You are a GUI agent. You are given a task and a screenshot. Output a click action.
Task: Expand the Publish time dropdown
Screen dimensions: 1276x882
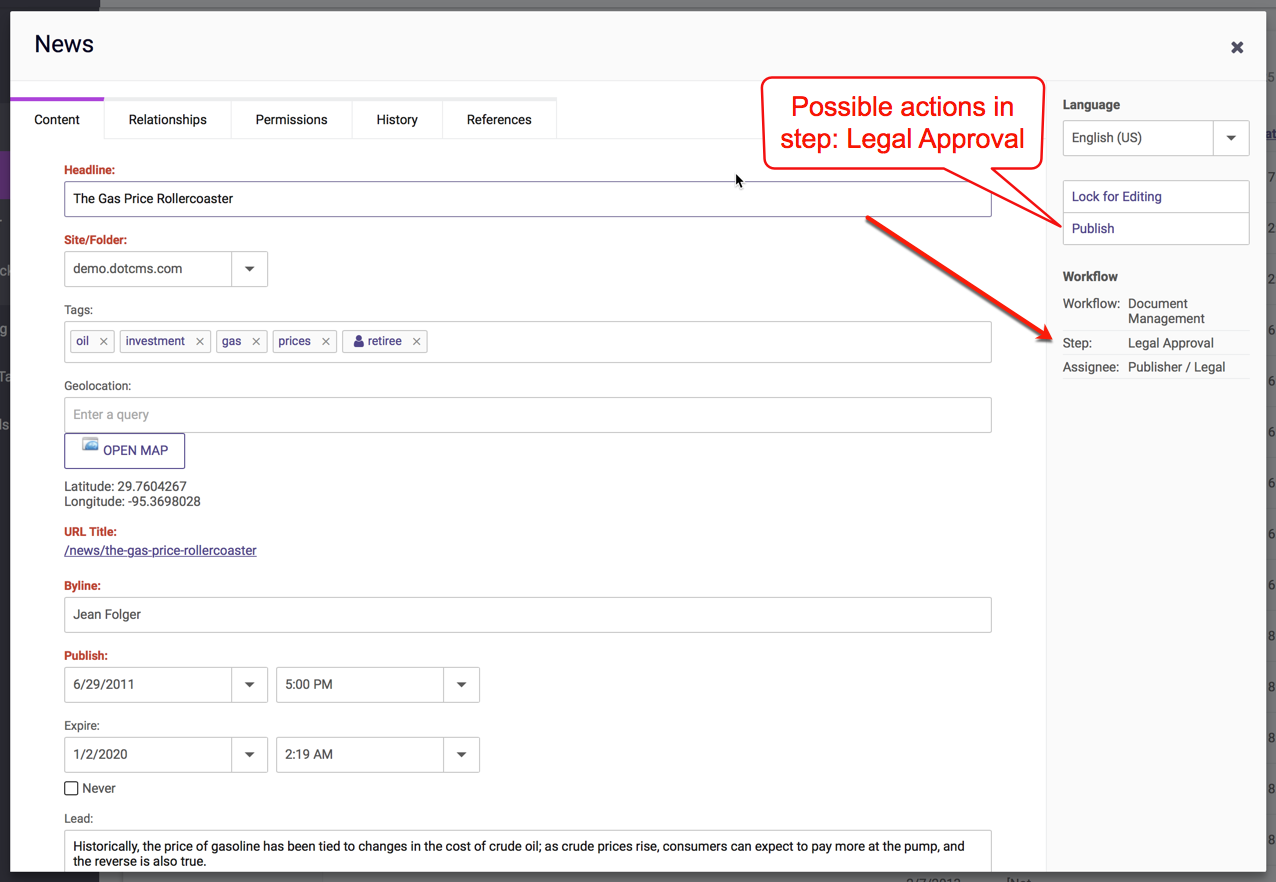tap(461, 685)
